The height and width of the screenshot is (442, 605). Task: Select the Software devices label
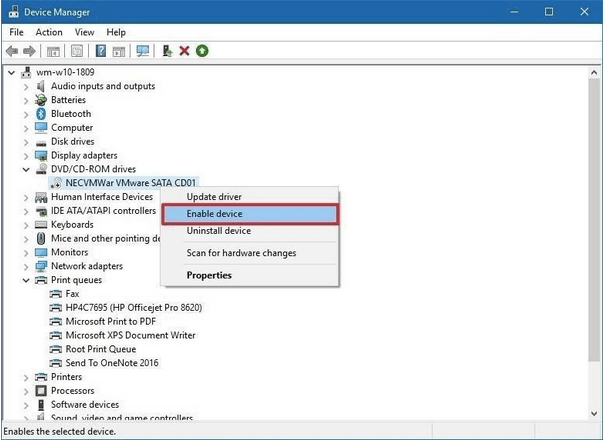85,405
